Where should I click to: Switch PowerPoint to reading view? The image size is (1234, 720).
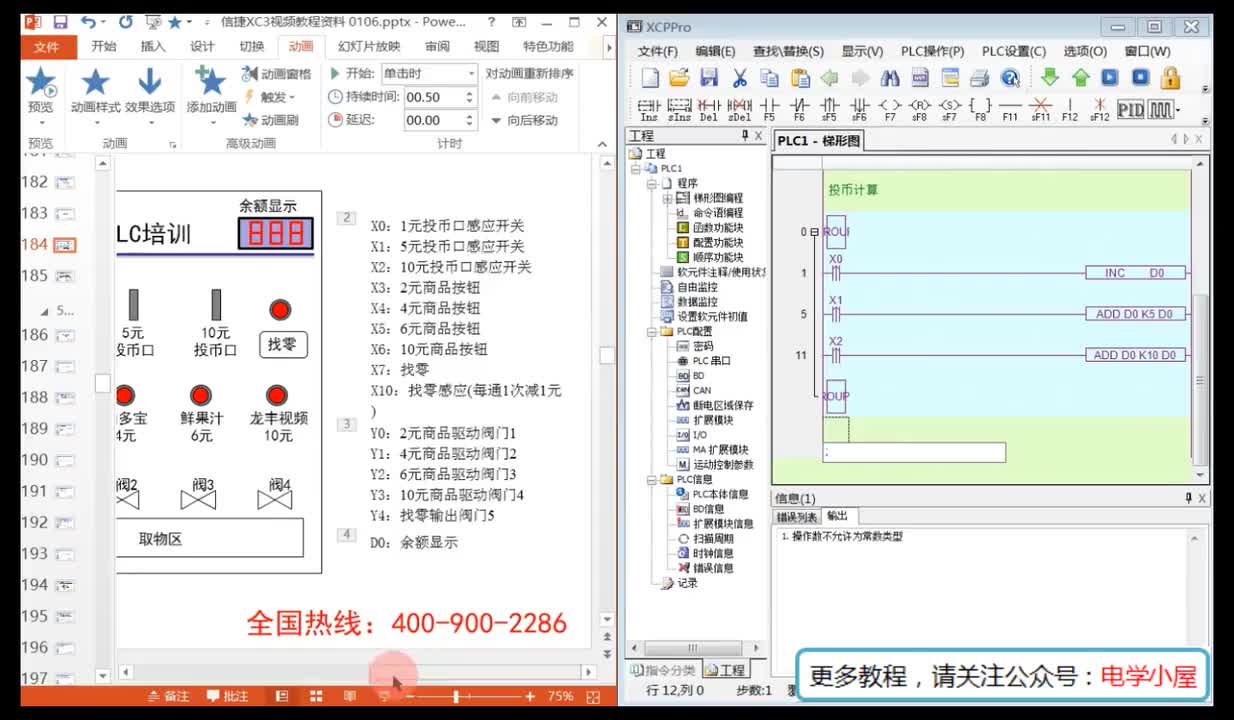(350, 696)
